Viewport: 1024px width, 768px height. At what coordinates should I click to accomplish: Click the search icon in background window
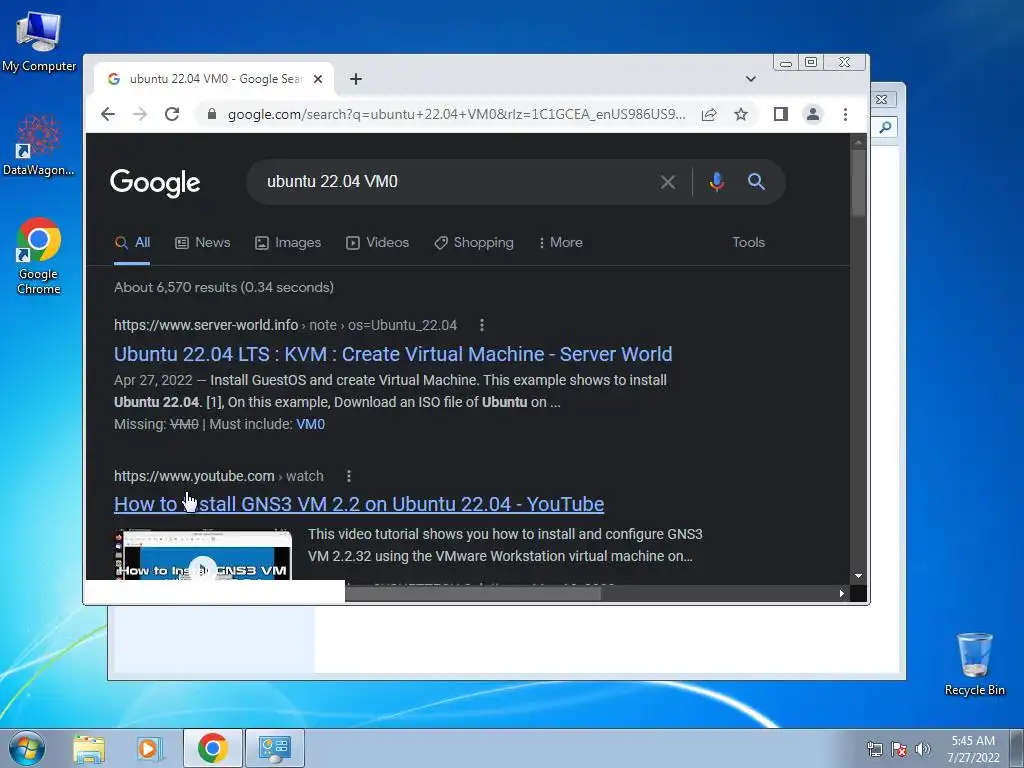coord(885,127)
